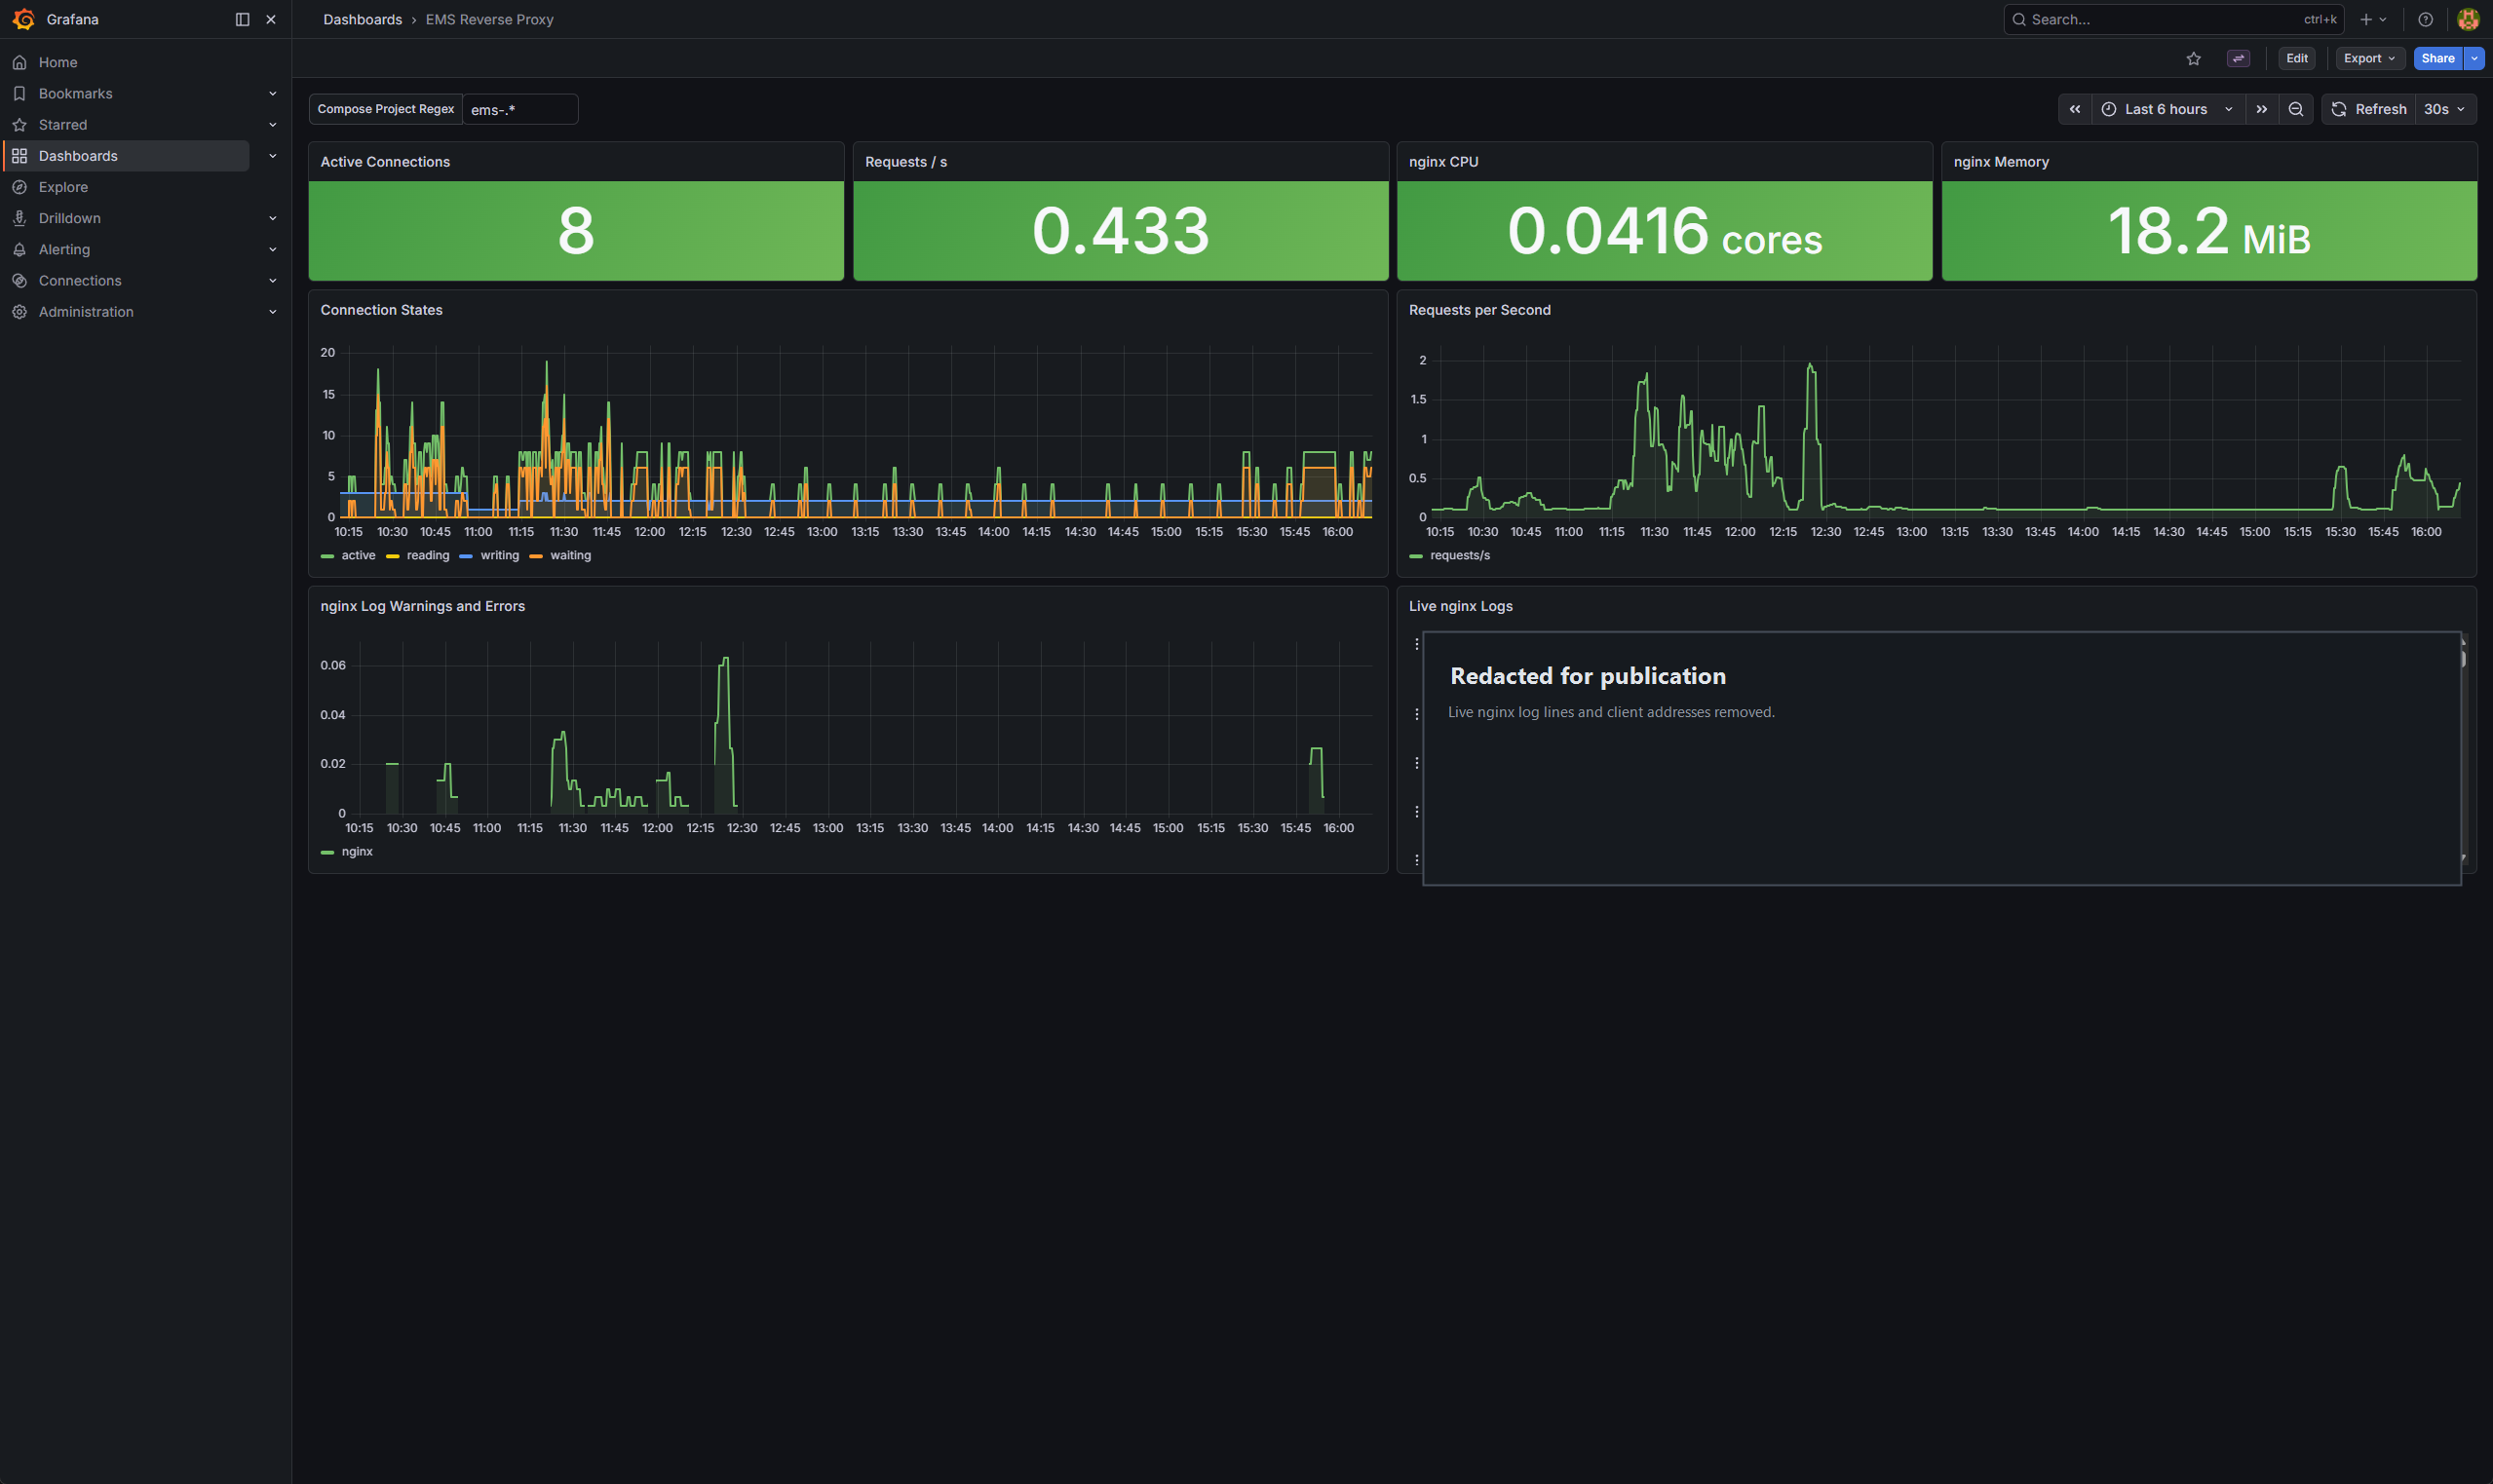Toggle the requests/s legend item
The width and height of the screenshot is (2493, 1484).
pos(1449,555)
